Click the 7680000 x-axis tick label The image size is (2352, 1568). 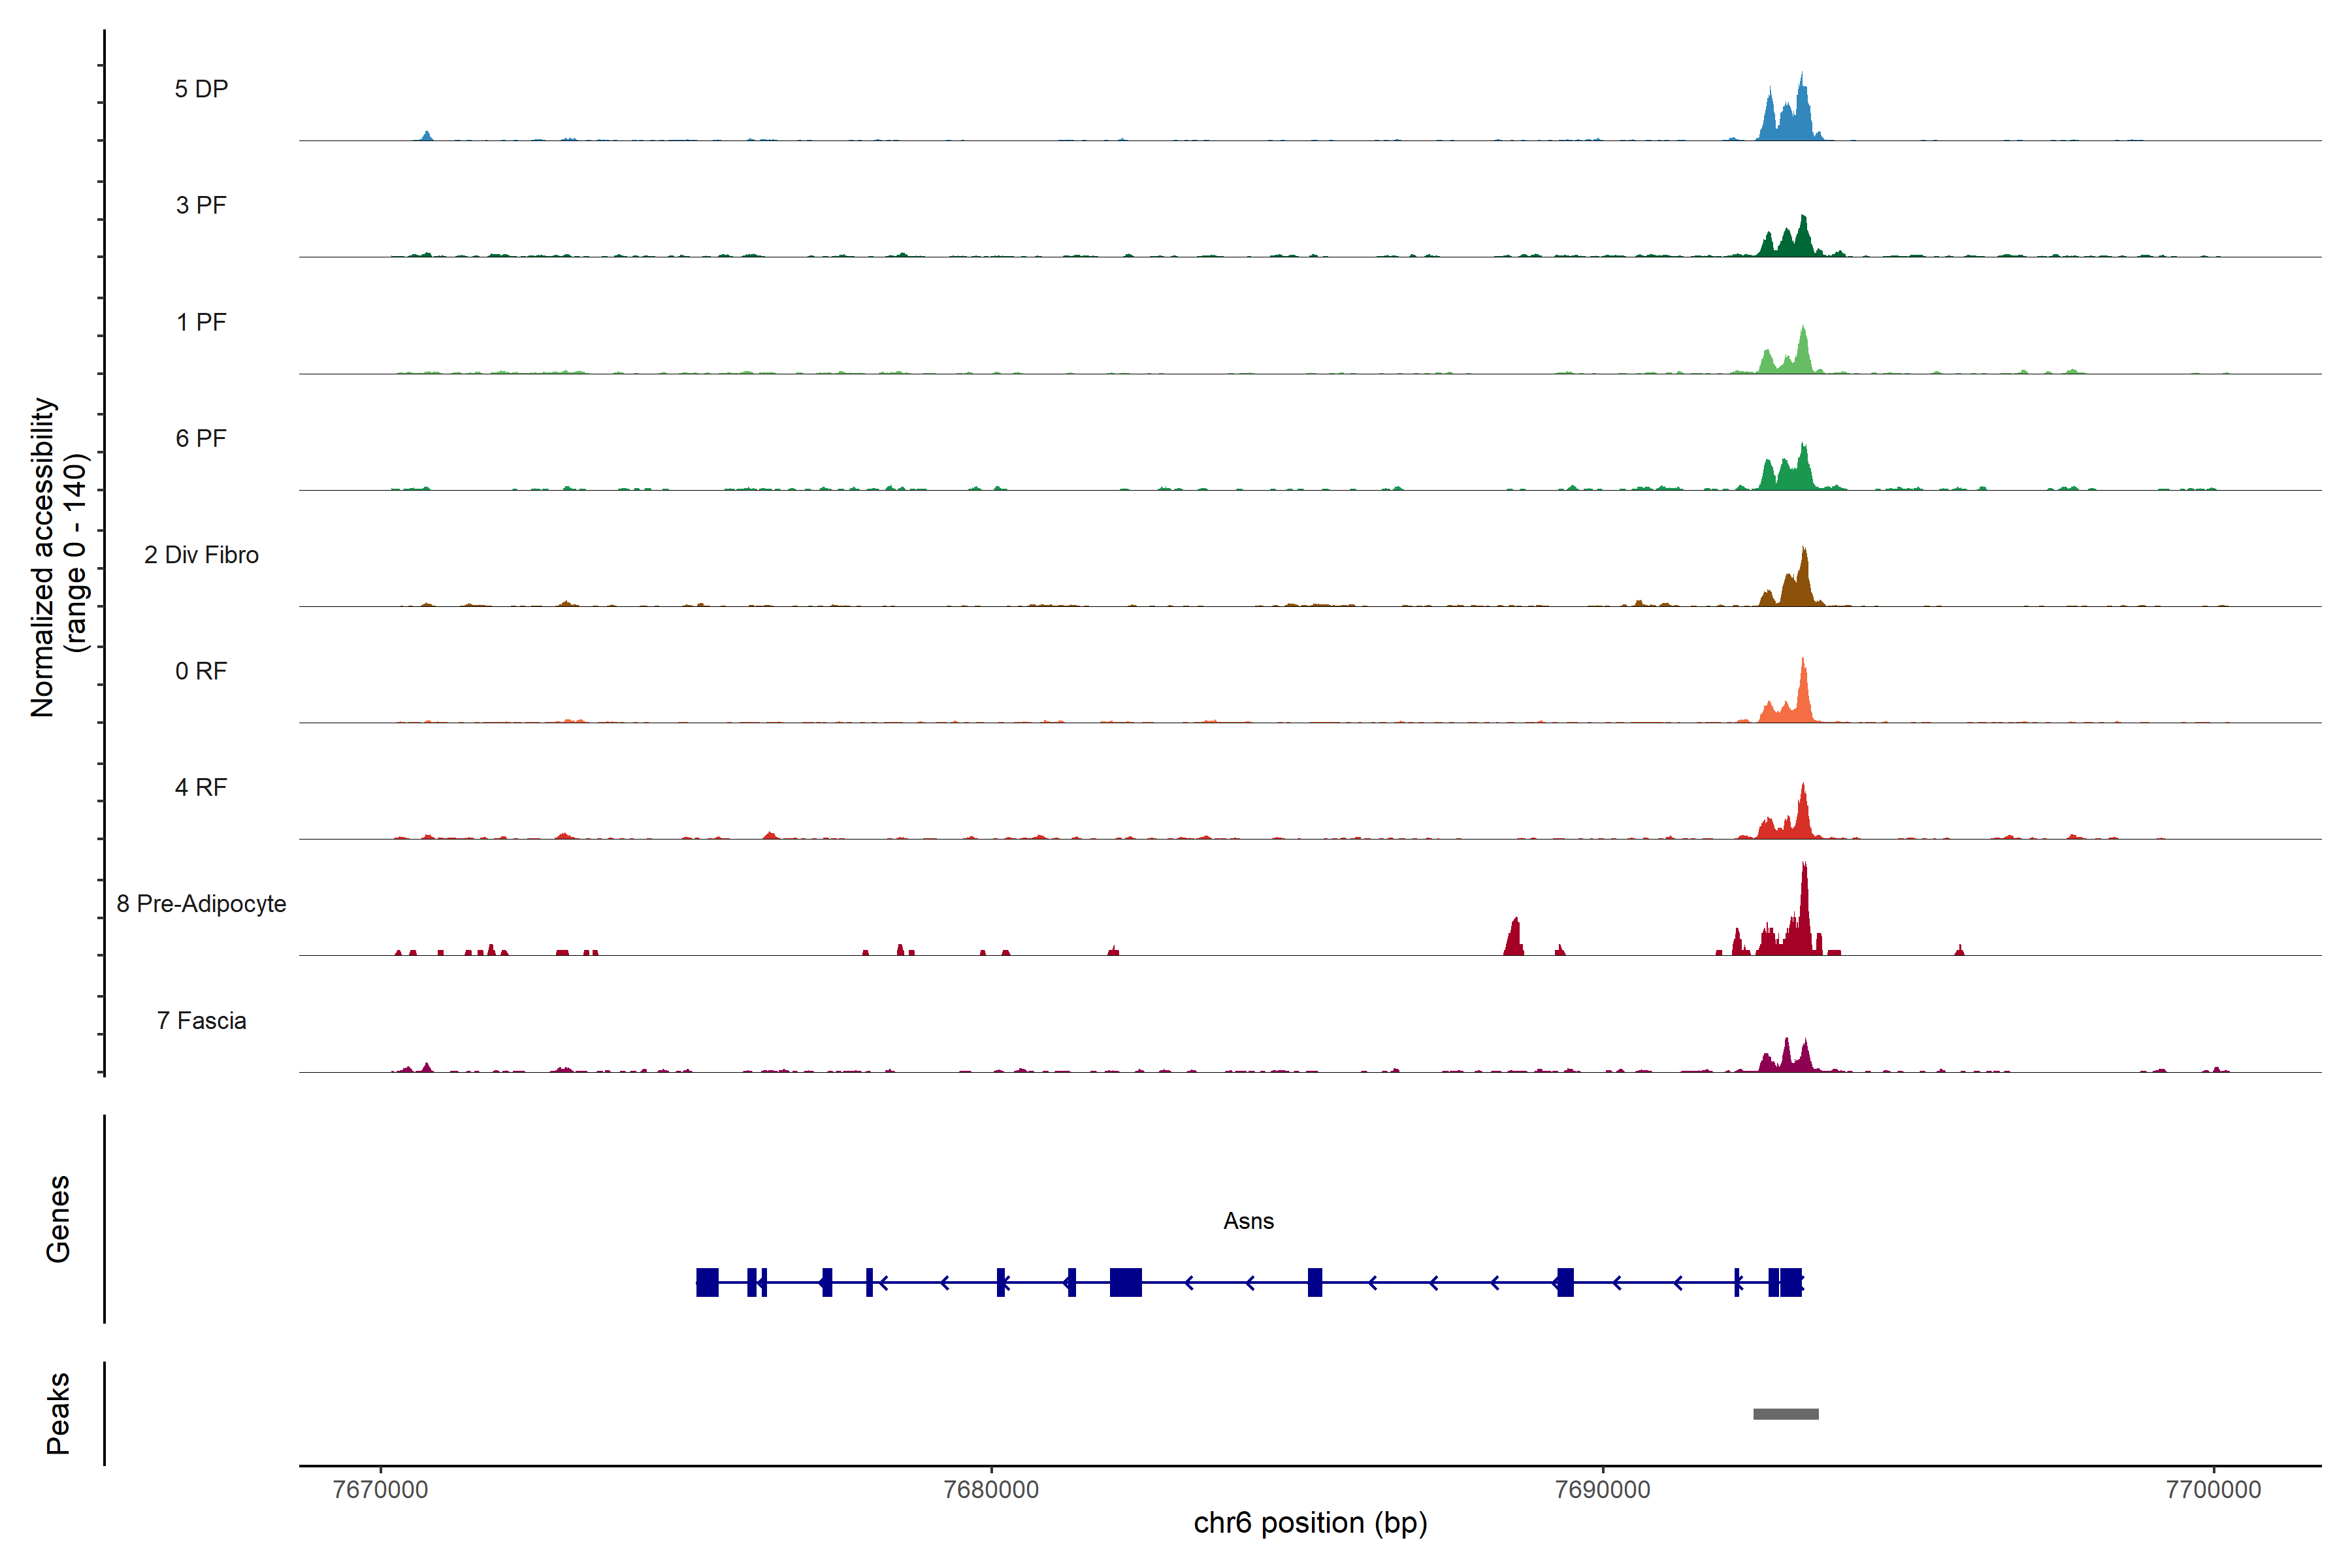click(991, 1489)
